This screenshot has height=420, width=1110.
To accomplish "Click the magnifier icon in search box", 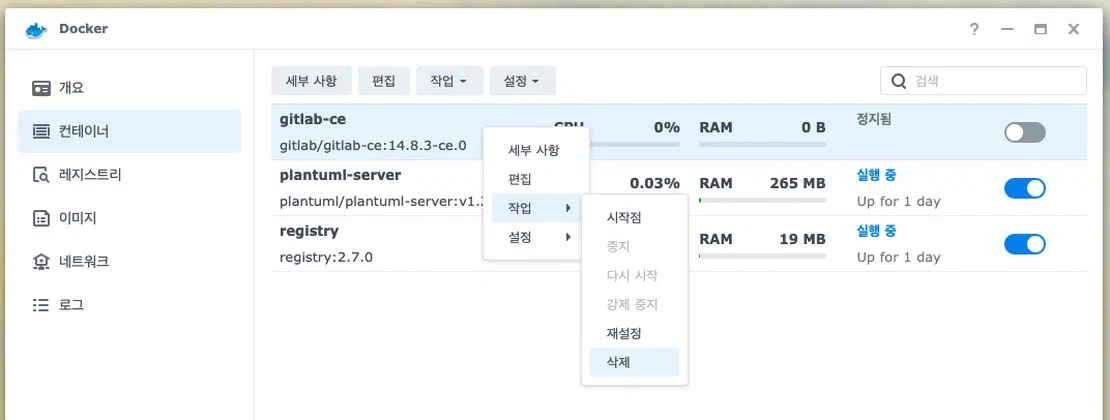I will (x=899, y=81).
